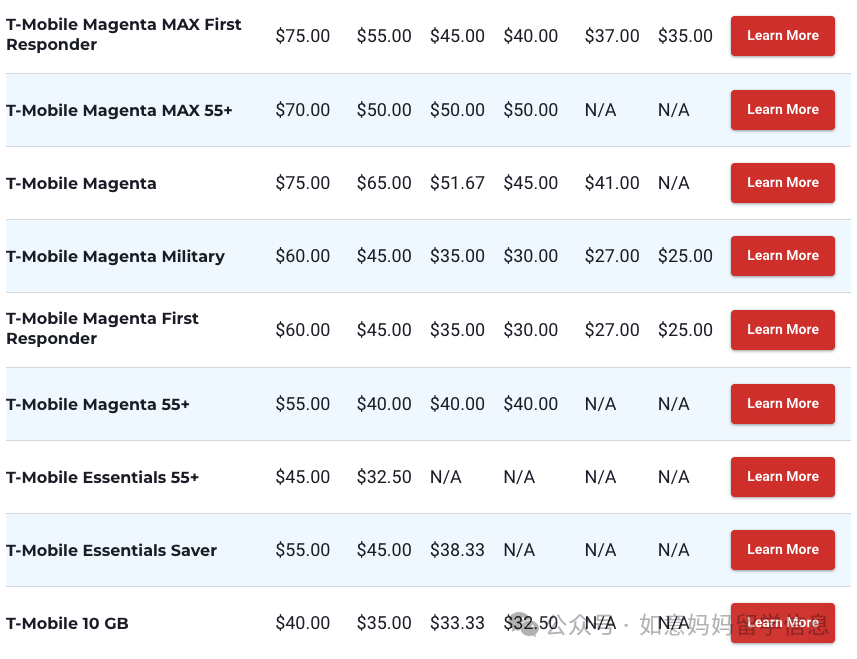Click Learn More for Magenta Military
Viewport: 857px width, 659px height.
click(782, 256)
